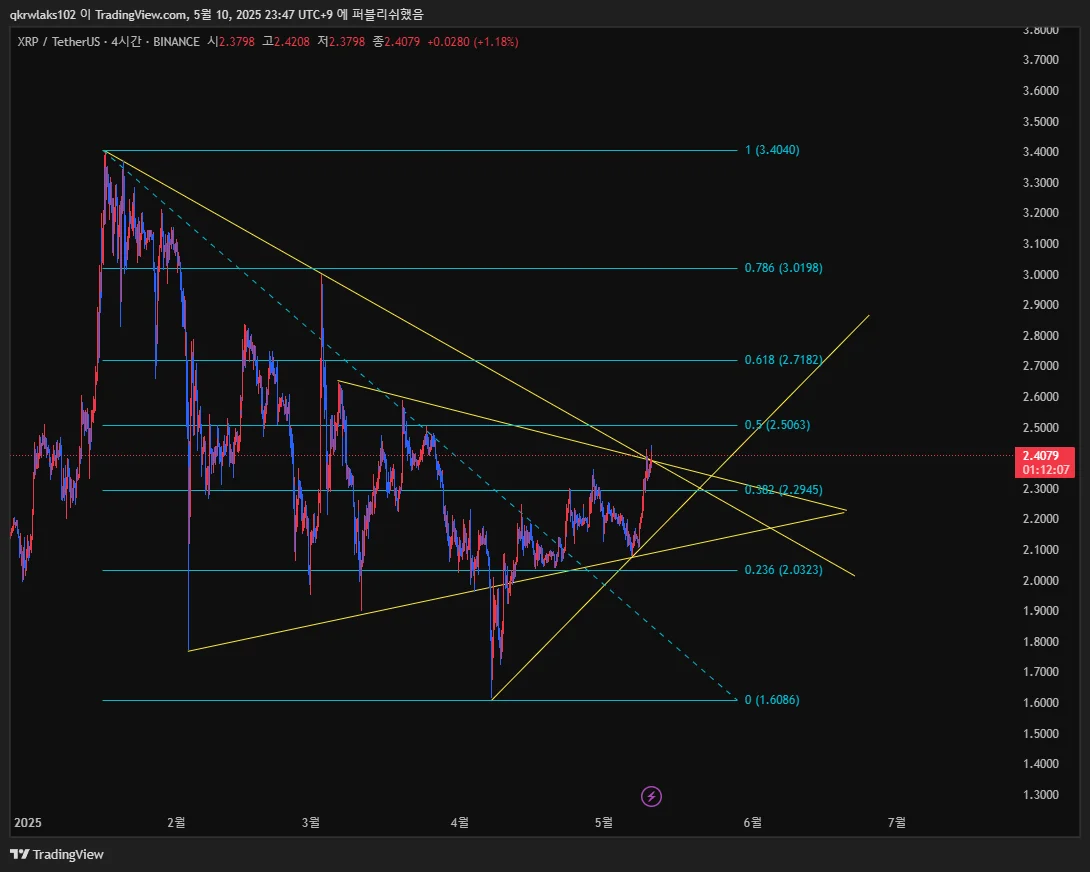Click the XRP / TetherUS symbol title
Viewport: 1090px width, 872px height.
tap(58, 42)
